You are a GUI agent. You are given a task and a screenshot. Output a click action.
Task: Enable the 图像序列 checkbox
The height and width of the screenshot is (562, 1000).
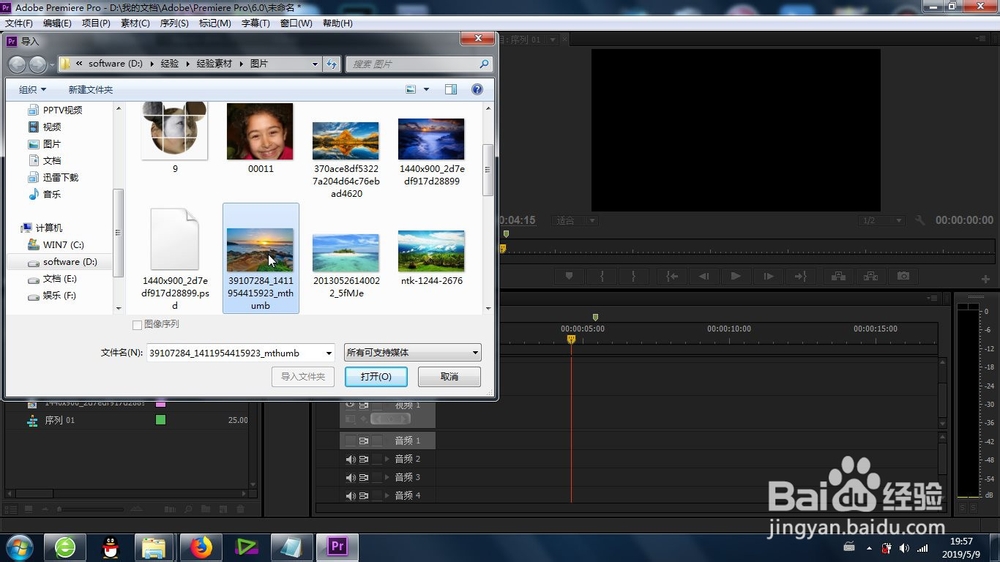(136, 325)
